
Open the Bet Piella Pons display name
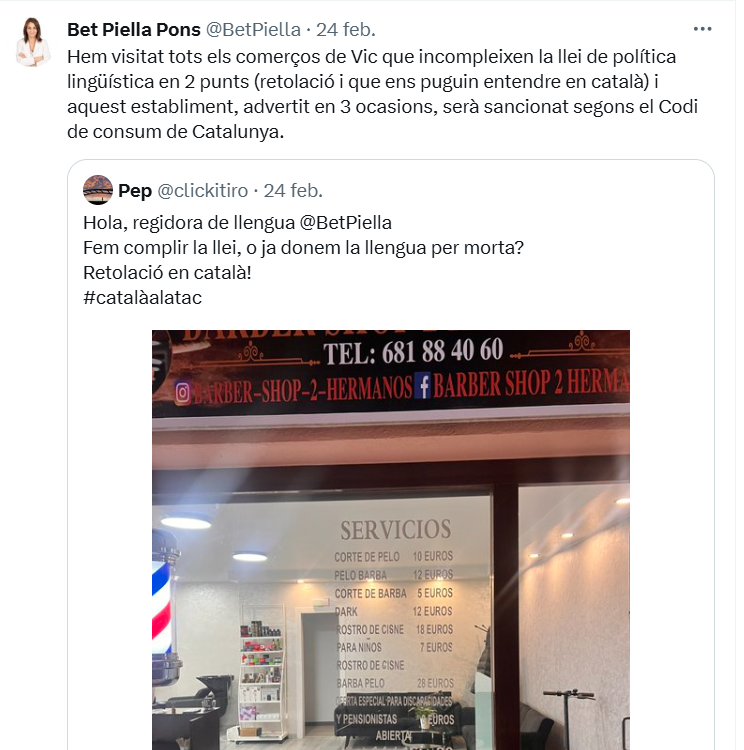point(133,30)
